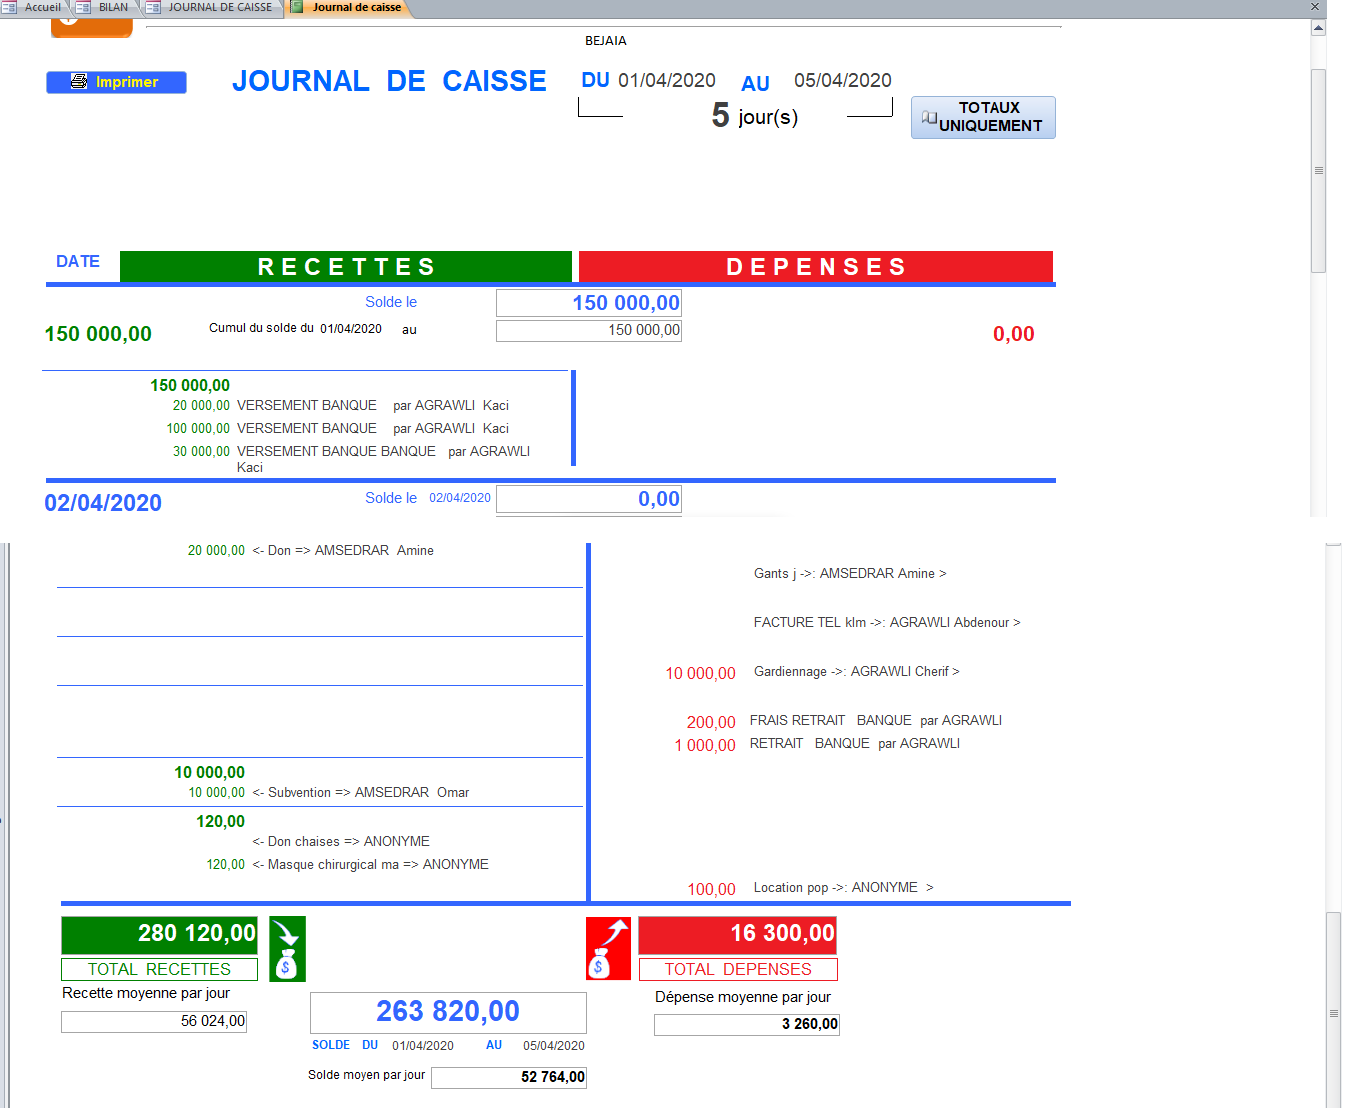Click the date heading 02/04/2020
The height and width of the screenshot is (1108, 1366).
pos(103,503)
